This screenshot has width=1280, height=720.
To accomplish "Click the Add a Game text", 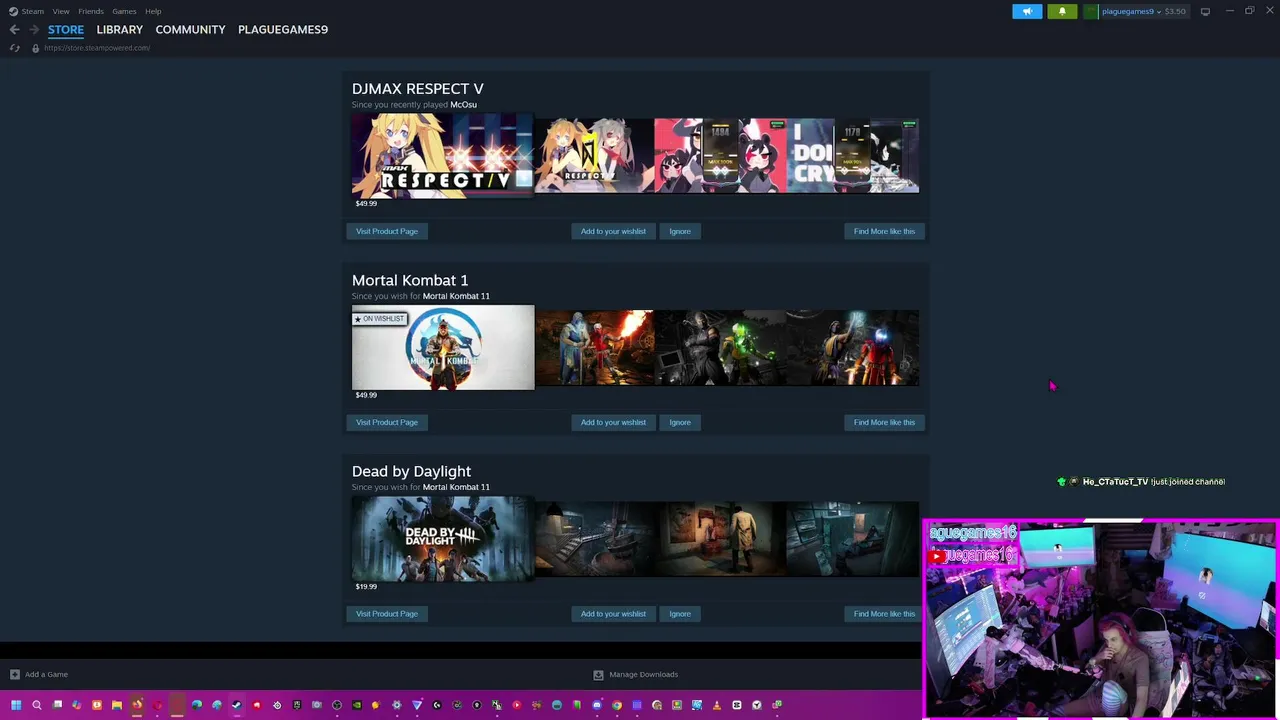I will [46, 674].
